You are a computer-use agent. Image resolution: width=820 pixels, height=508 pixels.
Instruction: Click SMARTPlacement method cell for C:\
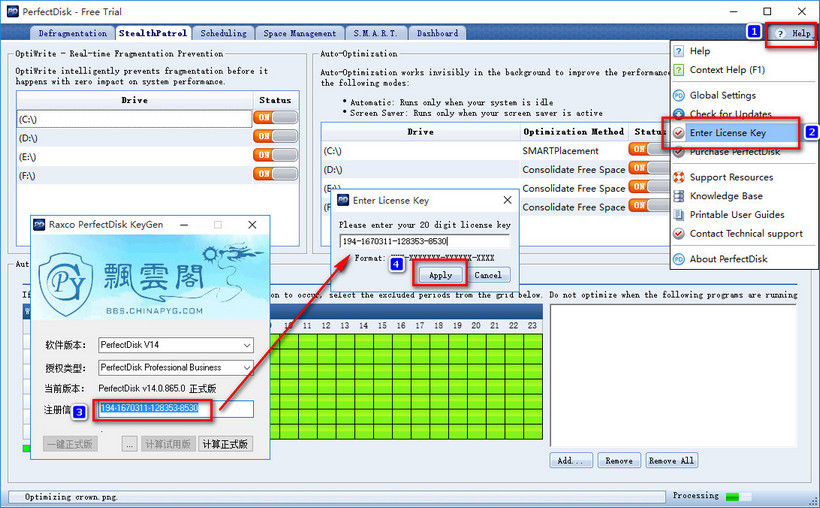(x=574, y=151)
